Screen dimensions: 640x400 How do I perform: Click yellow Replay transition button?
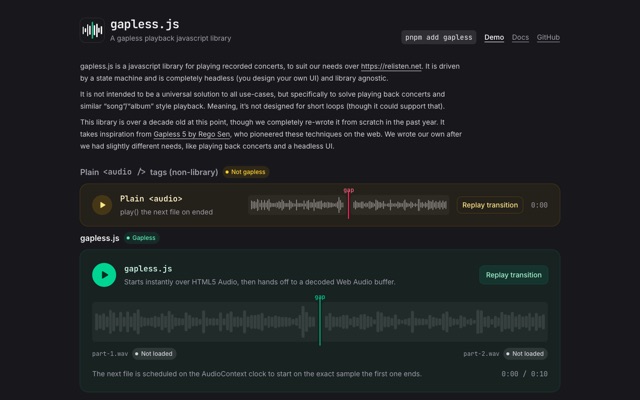490,205
